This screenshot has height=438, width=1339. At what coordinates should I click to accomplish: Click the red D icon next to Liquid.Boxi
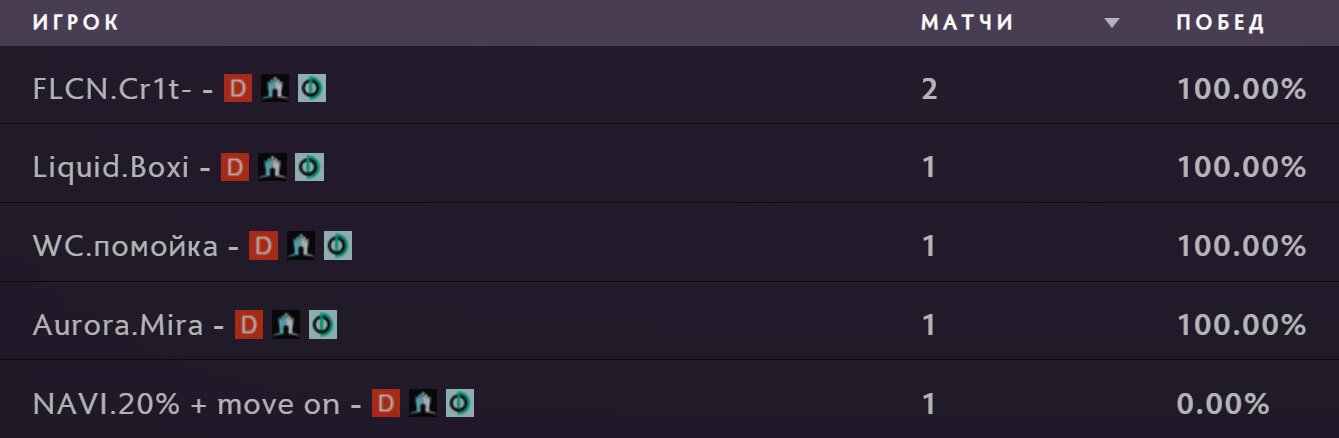(235, 167)
